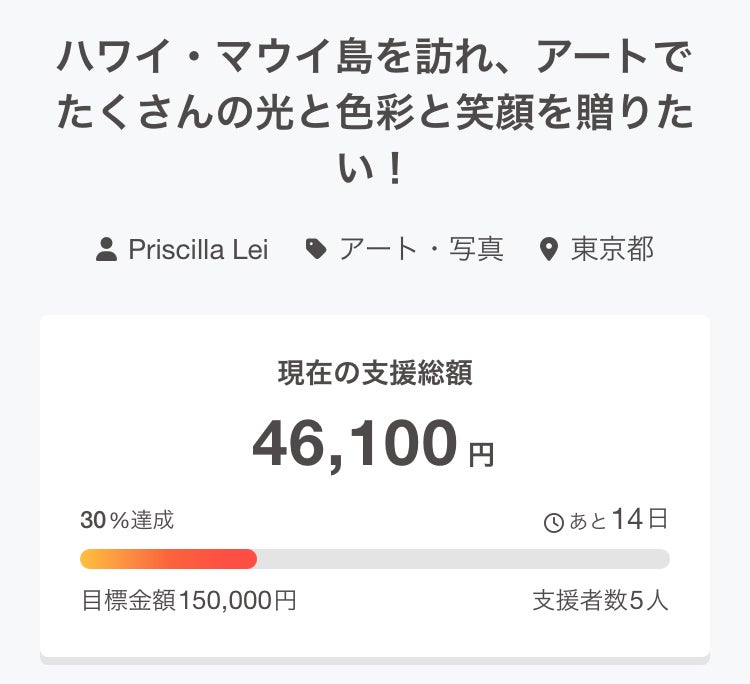Open Priscilla Lei's author profile
This screenshot has height=684, width=750.
[198, 249]
